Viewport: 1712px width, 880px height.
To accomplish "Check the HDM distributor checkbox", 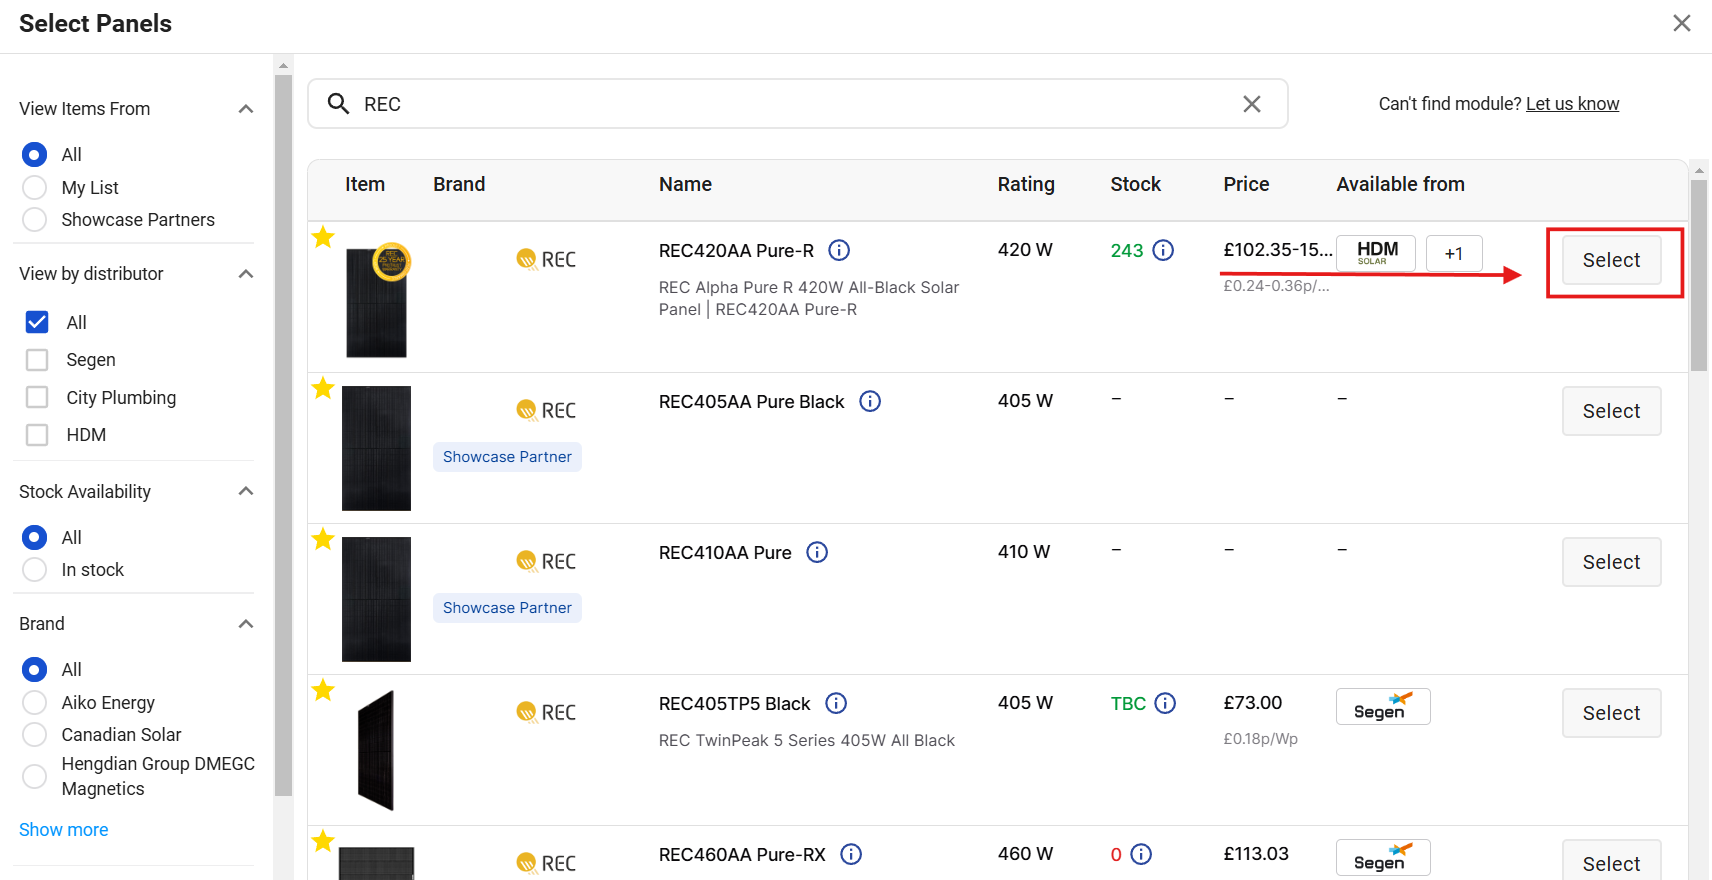I will click(37, 435).
